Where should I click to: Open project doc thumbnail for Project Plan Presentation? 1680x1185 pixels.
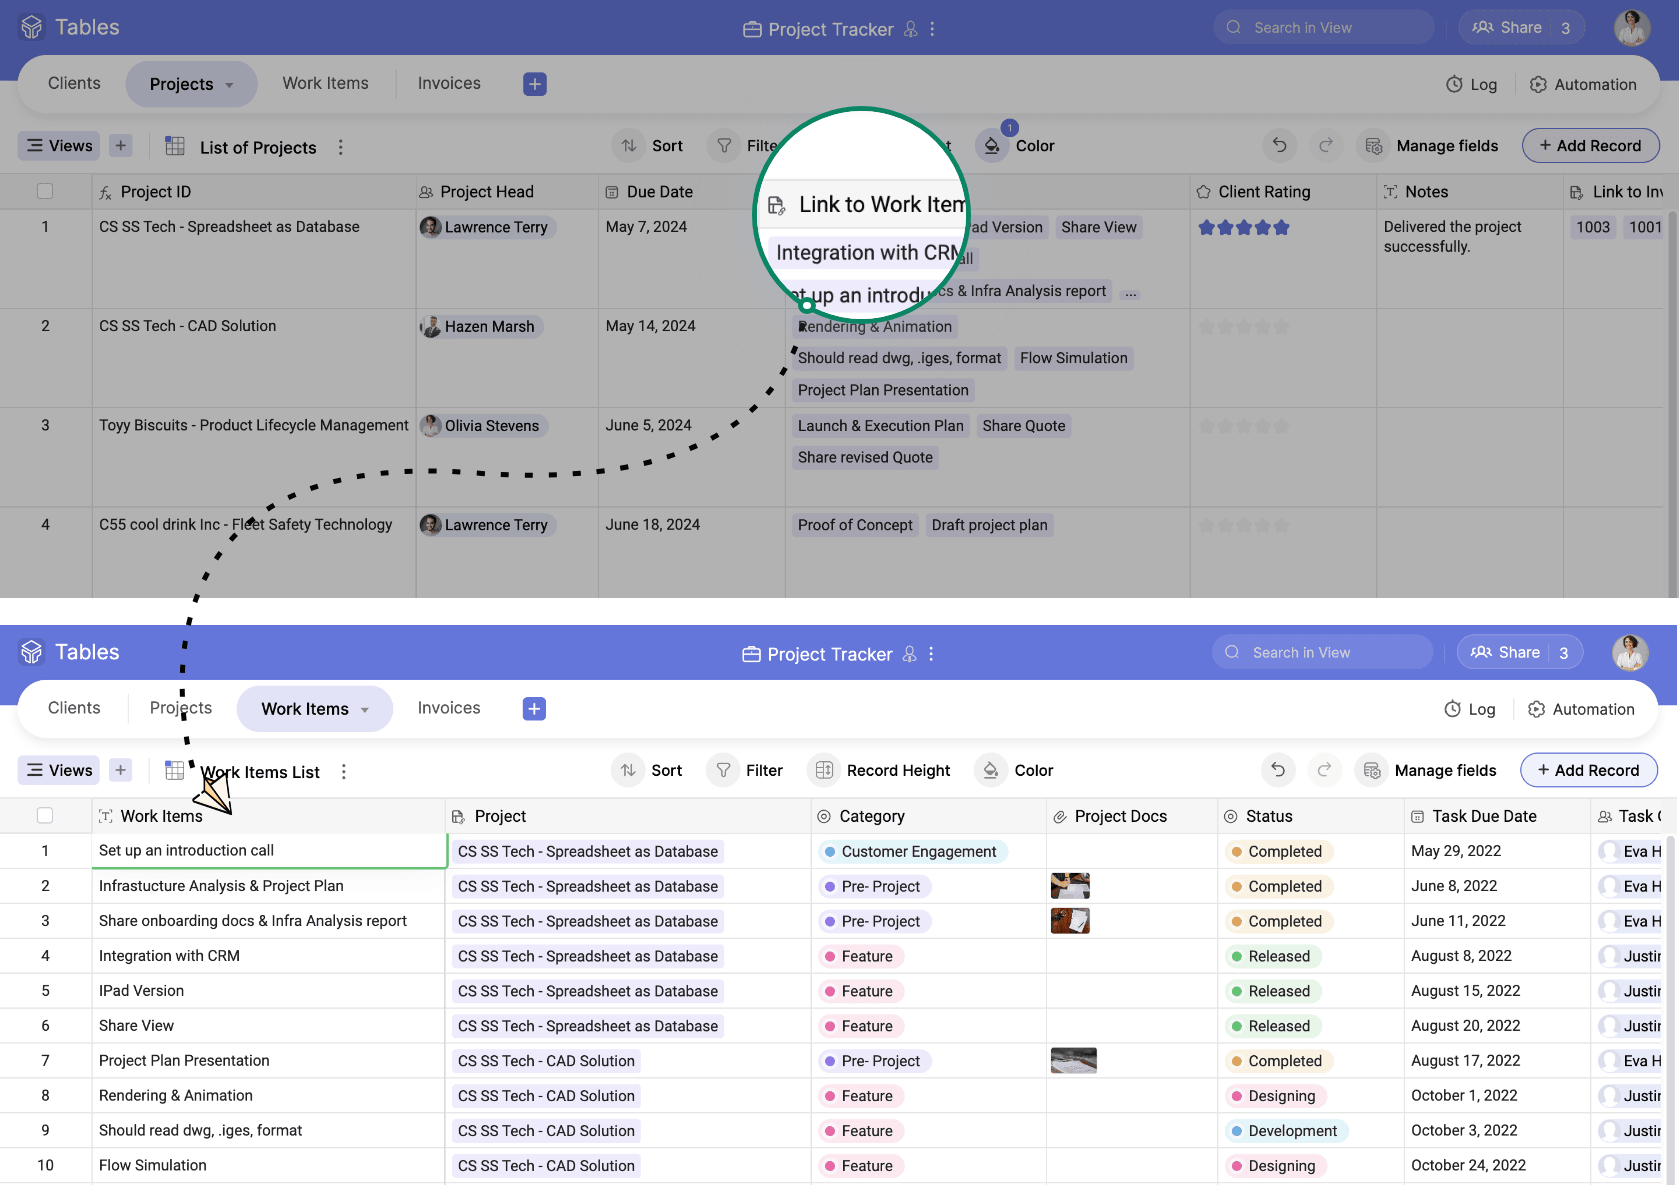coord(1073,1061)
